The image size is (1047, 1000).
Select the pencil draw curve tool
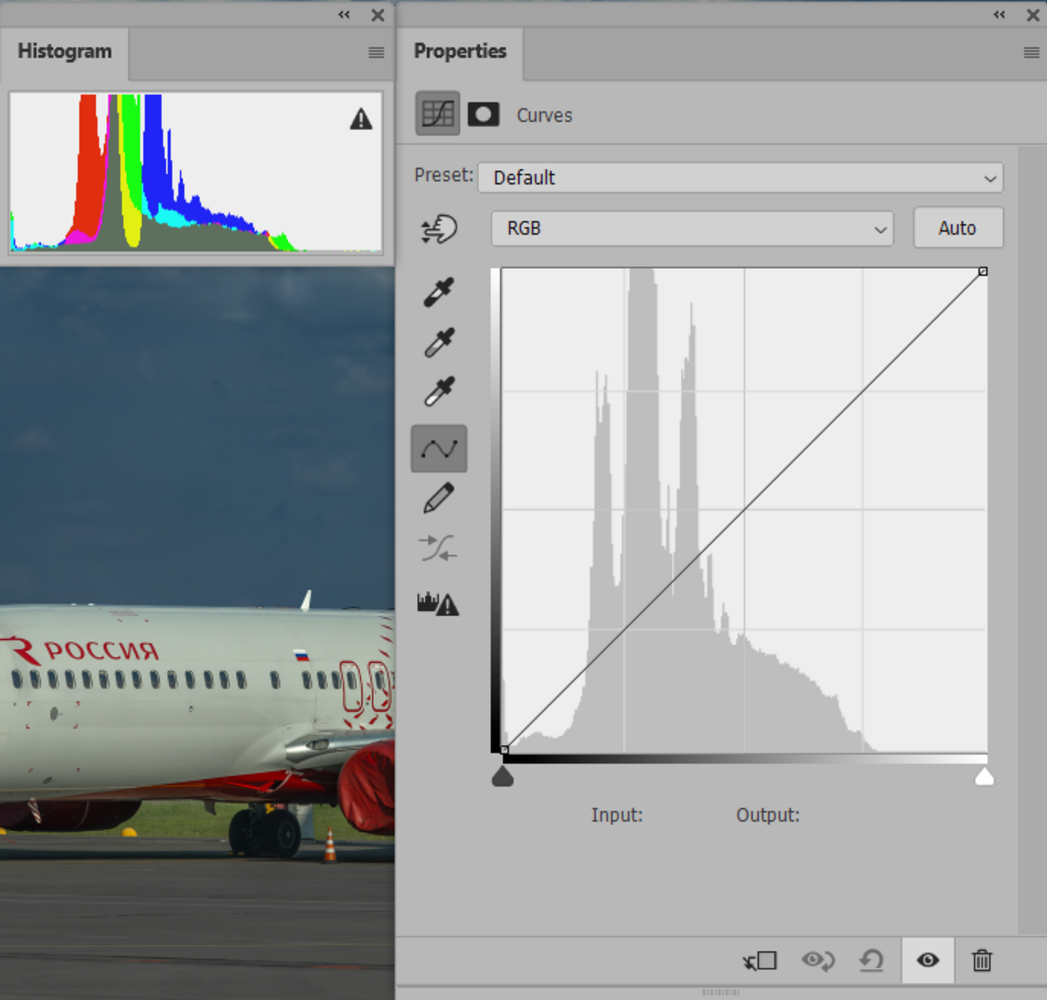coord(439,497)
